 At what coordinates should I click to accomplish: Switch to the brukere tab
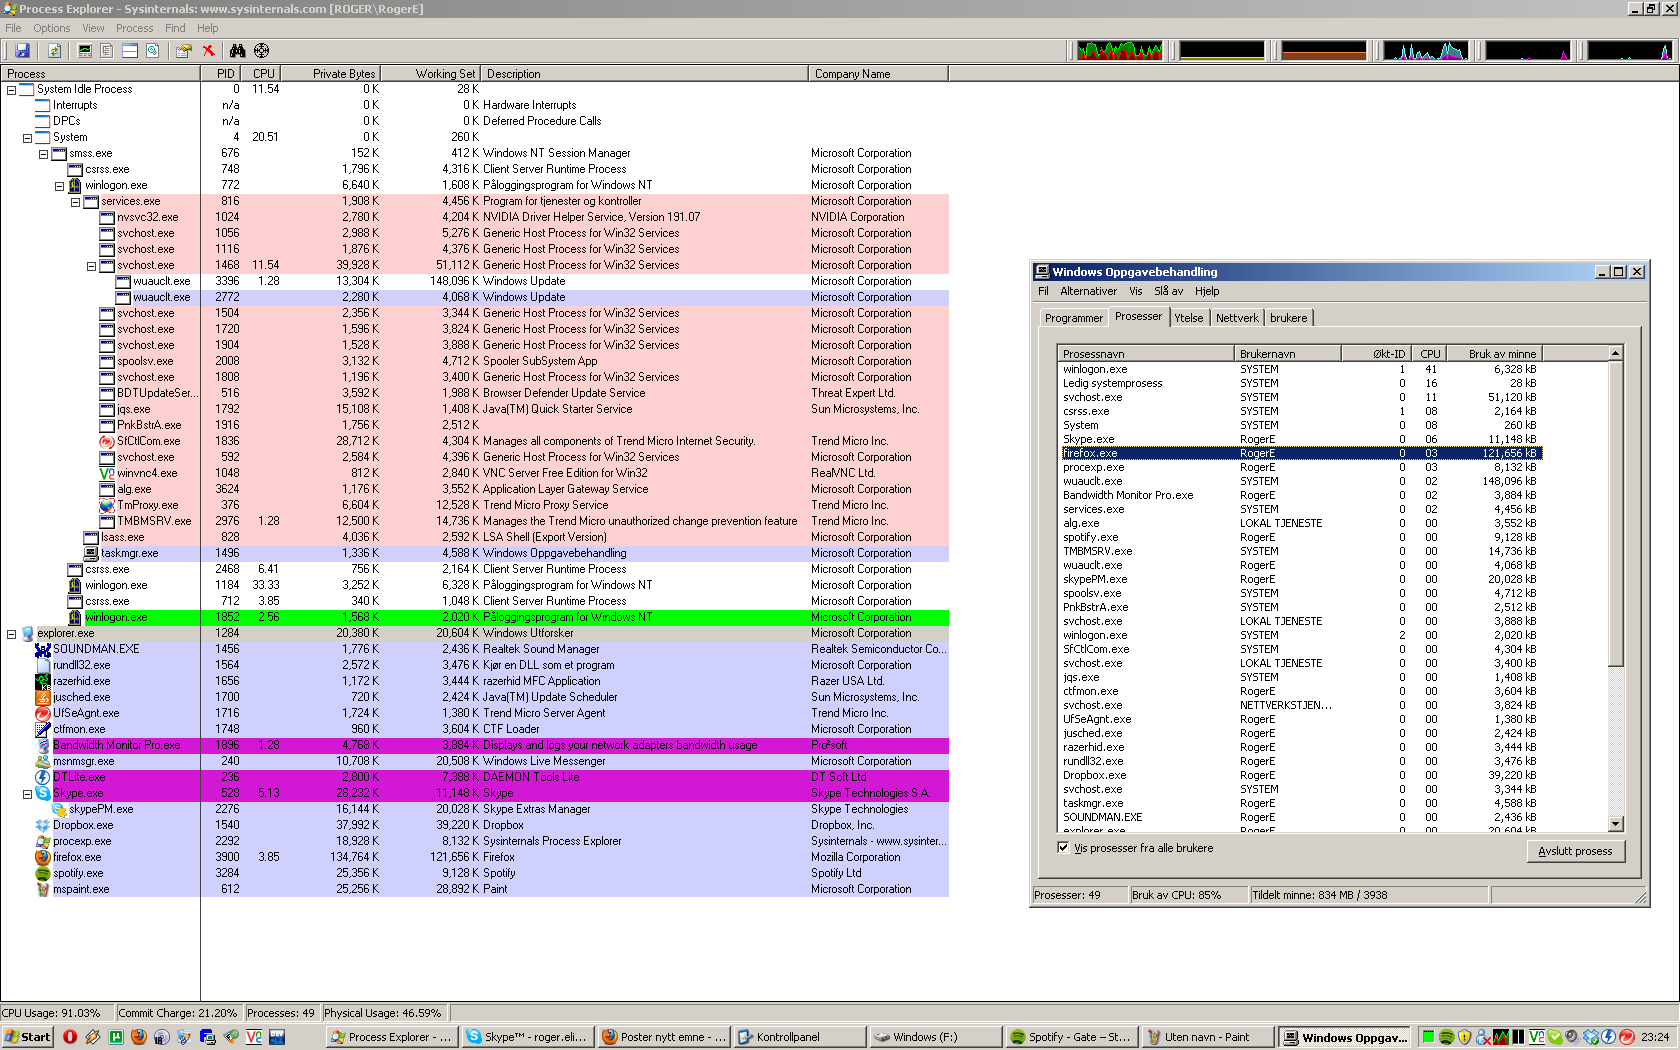[1288, 318]
